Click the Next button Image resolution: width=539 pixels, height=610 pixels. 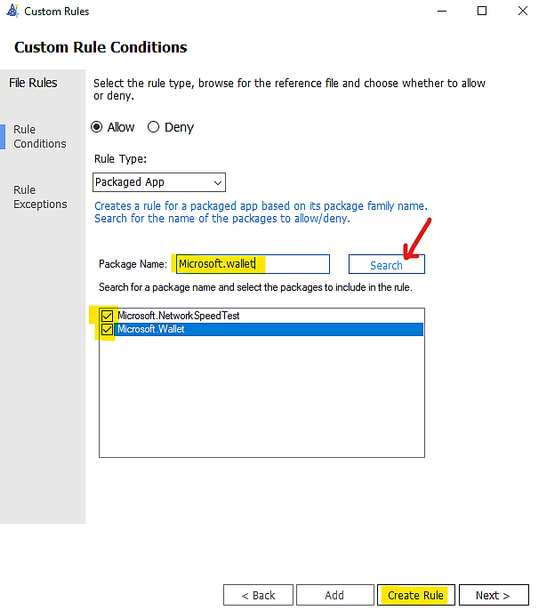tap(493, 595)
